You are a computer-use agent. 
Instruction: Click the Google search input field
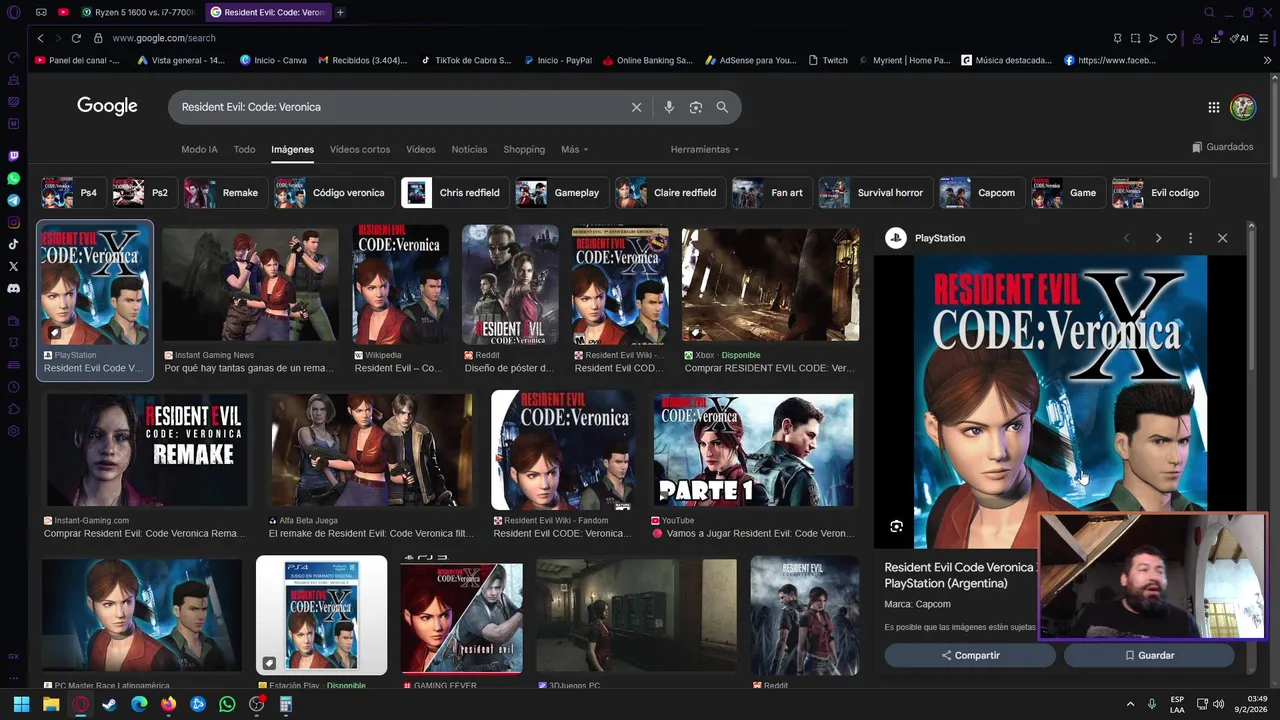pyautogui.click(x=400, y=107)
